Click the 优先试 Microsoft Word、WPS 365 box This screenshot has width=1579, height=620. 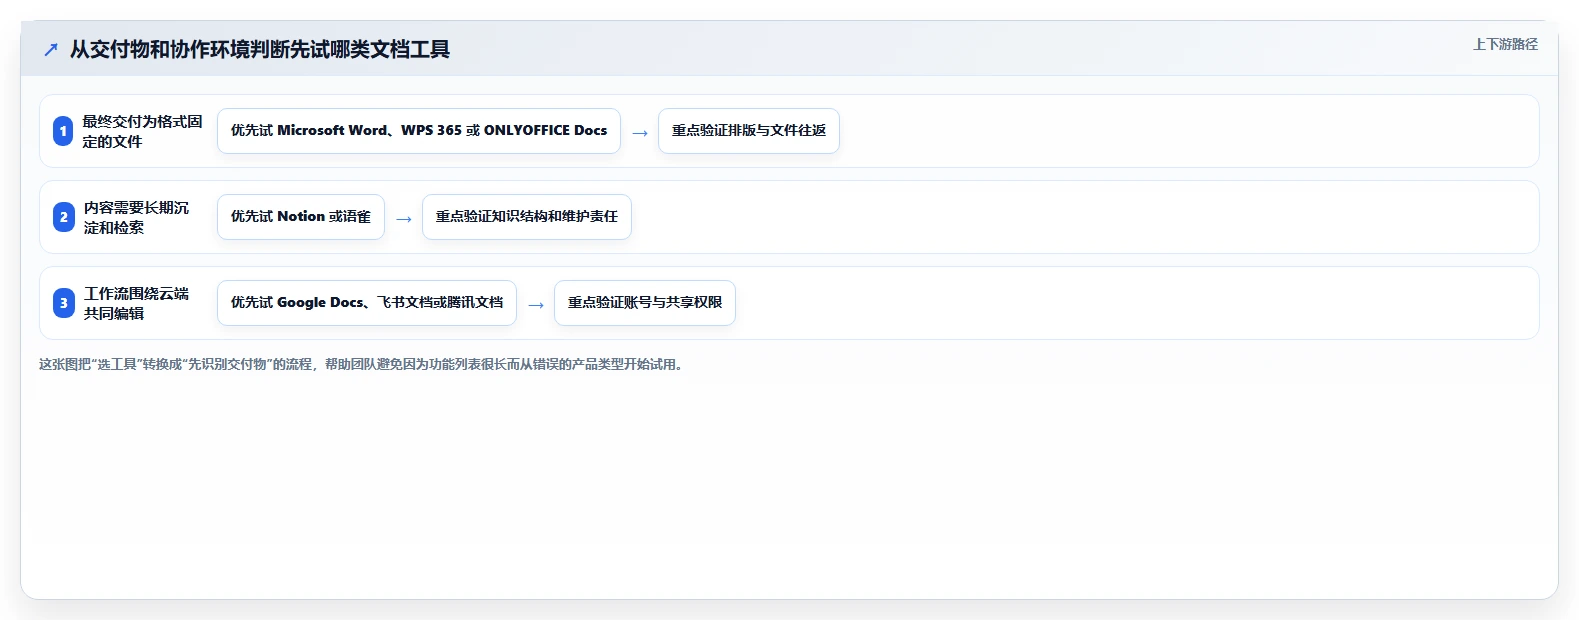coord(419,131)
